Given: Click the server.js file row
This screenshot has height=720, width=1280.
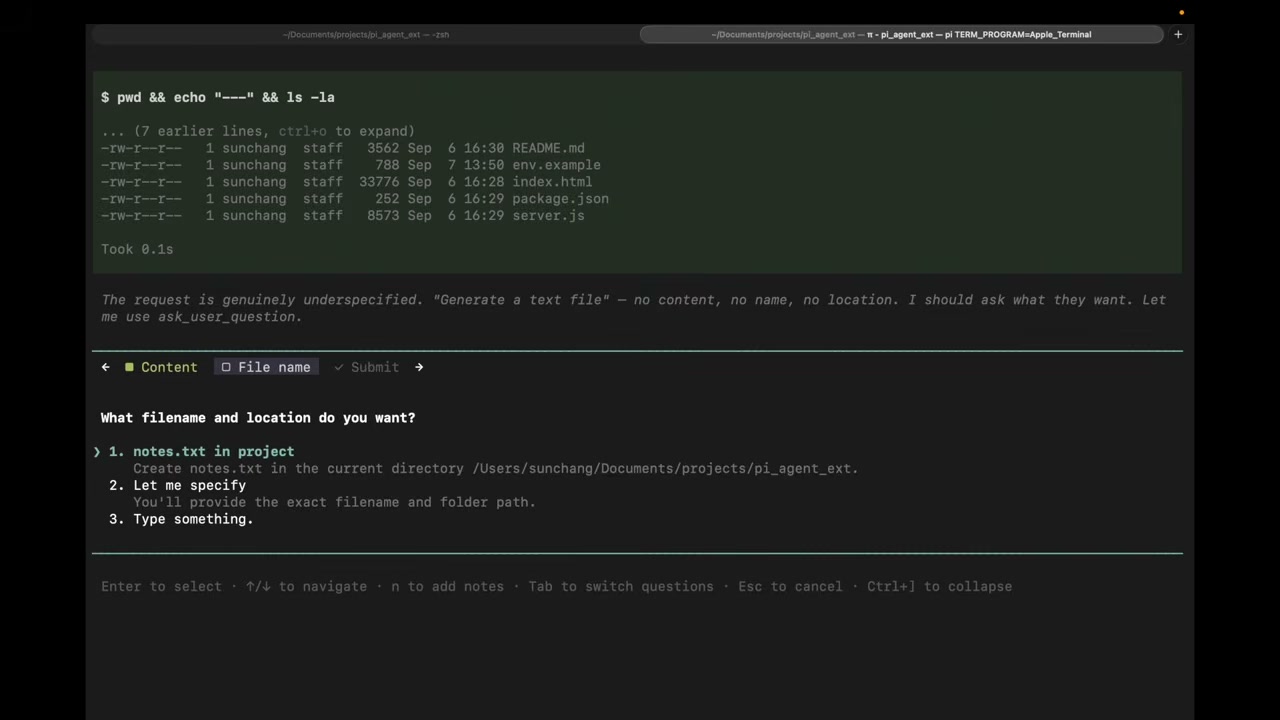Looking at the screenshot, I should tap(343, 216).
